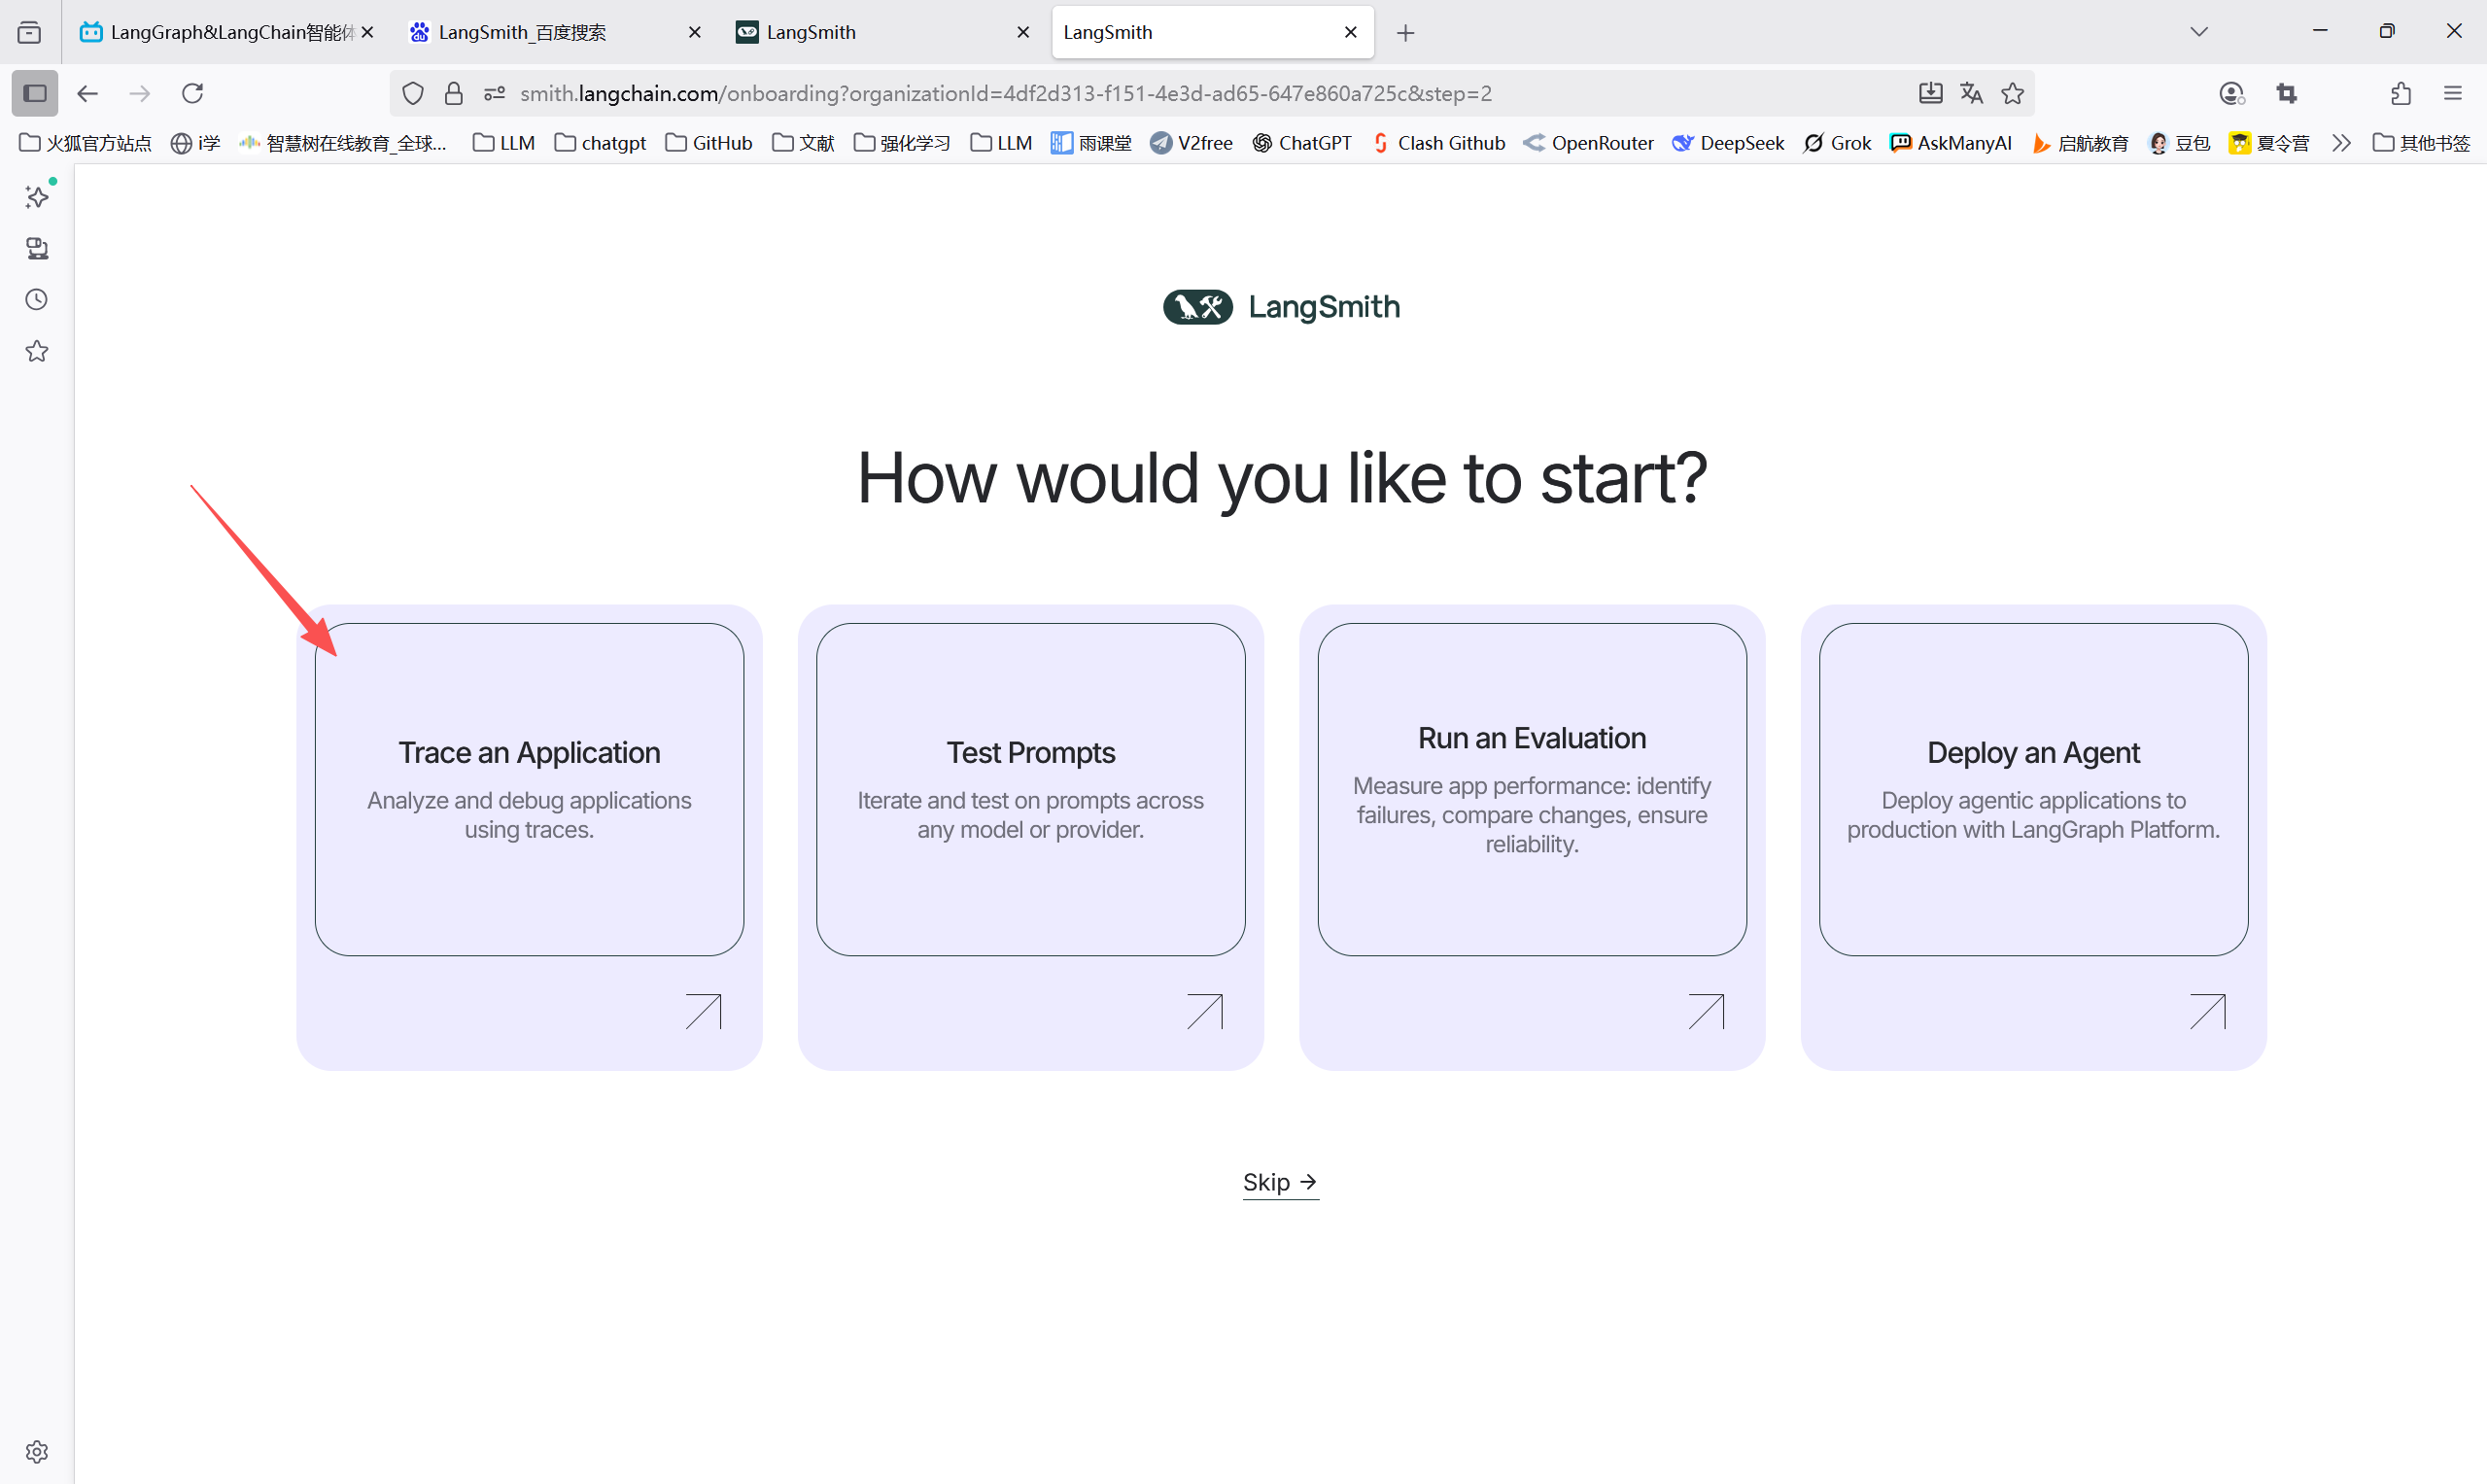Choose the Run an Evaluation card
This screenshot has width=2487, height=1484.
coord(1531,790)
